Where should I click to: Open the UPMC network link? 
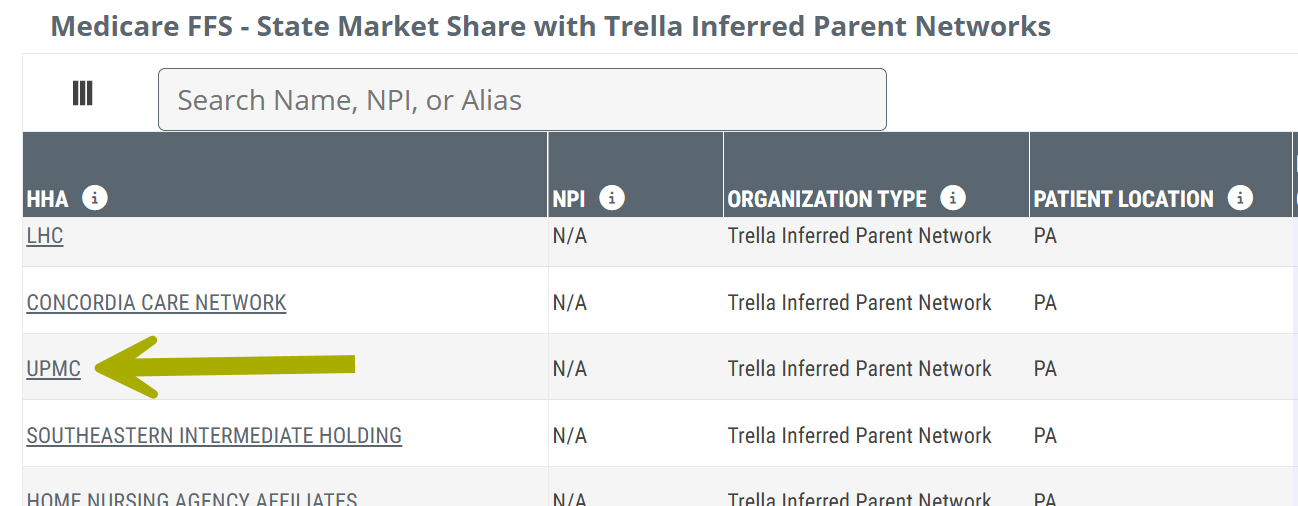54,369
